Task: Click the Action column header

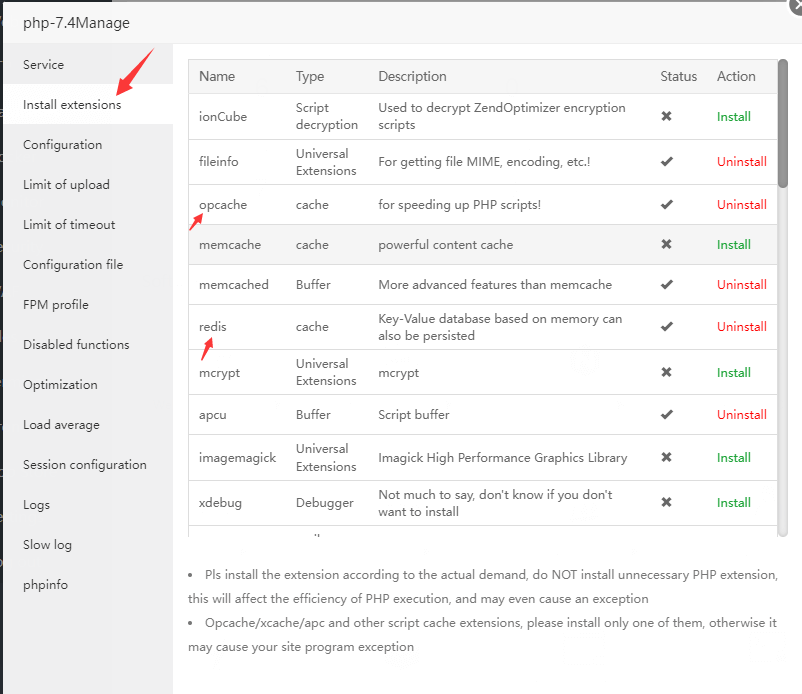Action: pos(736,76)
